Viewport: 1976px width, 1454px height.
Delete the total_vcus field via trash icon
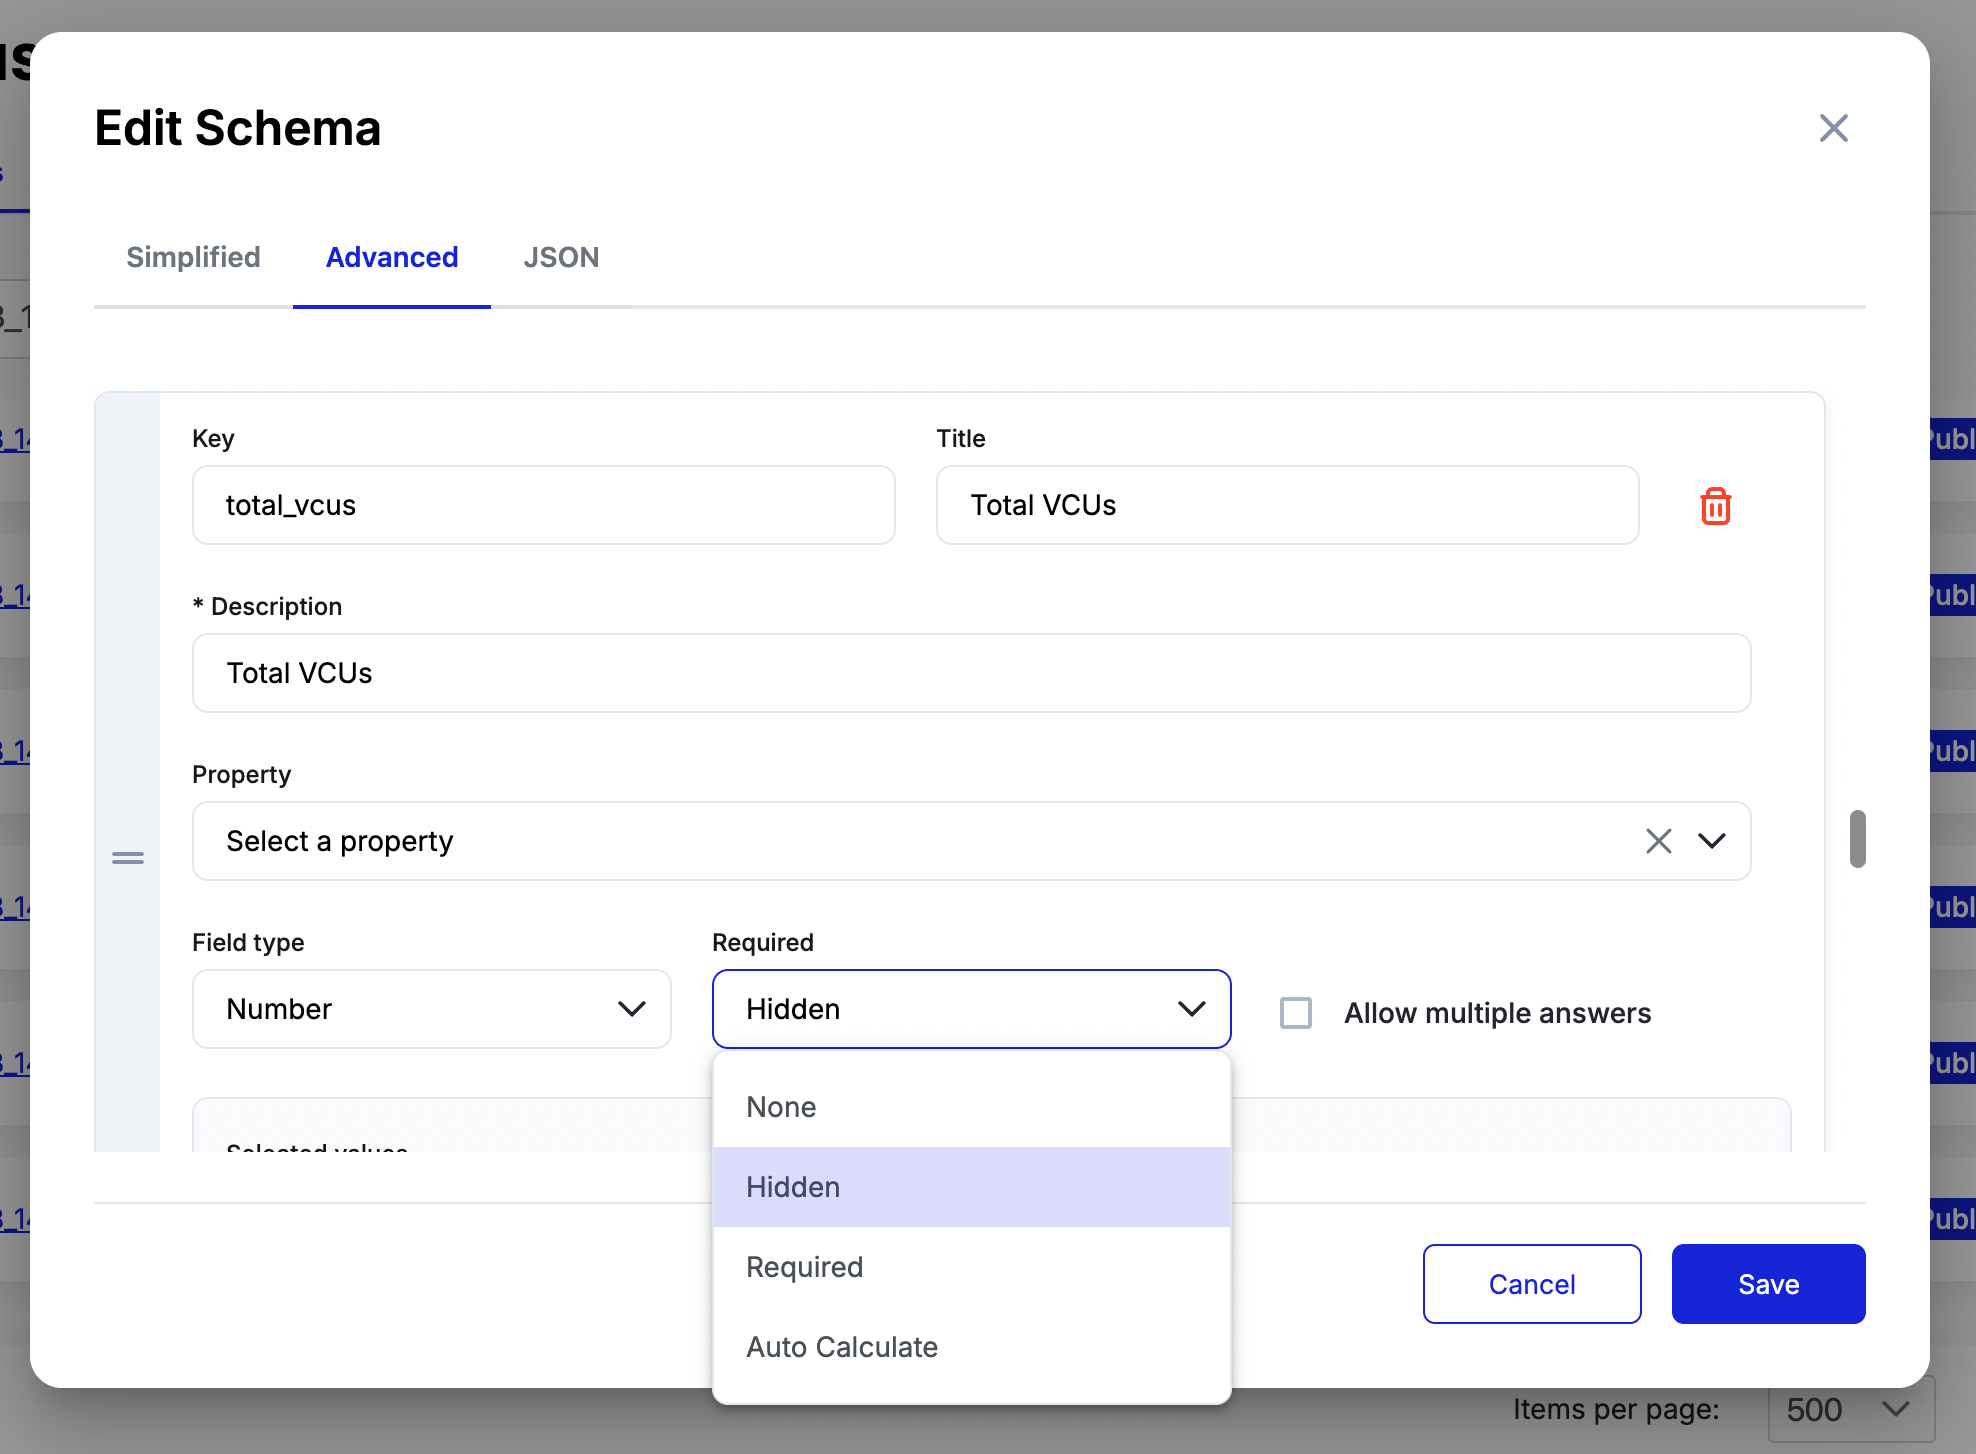pyautogui.click(x=1715, y=506)
